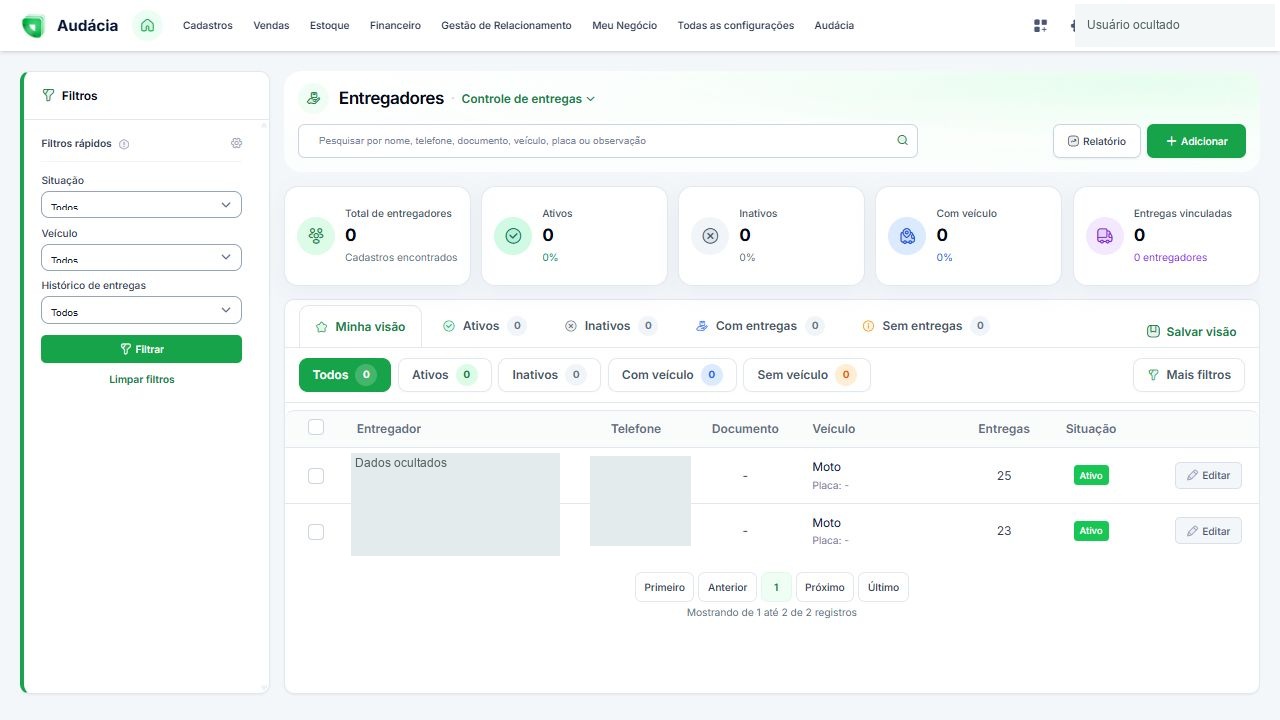Click the Total de entregadores card icon
The image size is (1280, 720).
316,236
